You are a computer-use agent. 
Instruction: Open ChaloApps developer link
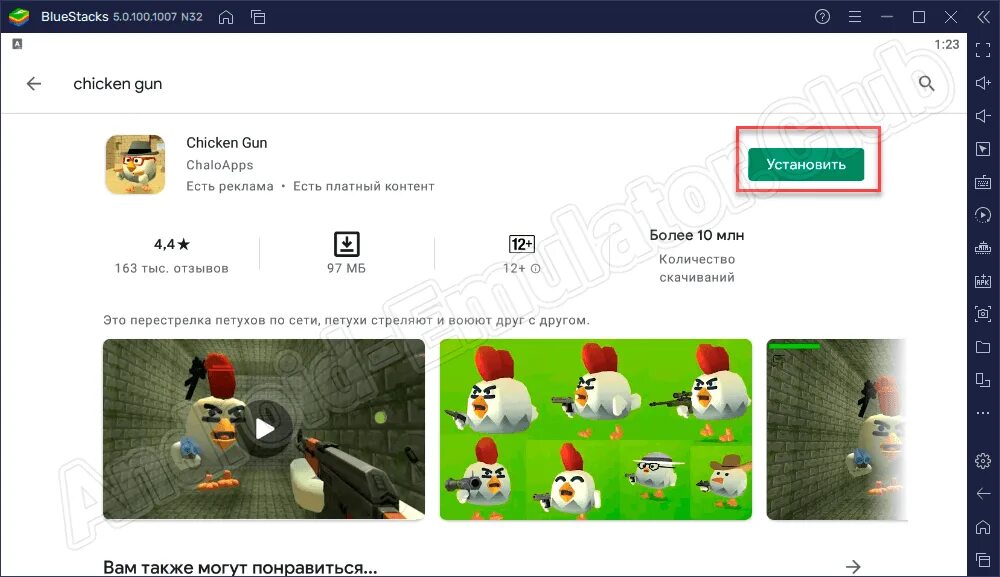coord(219,165)
